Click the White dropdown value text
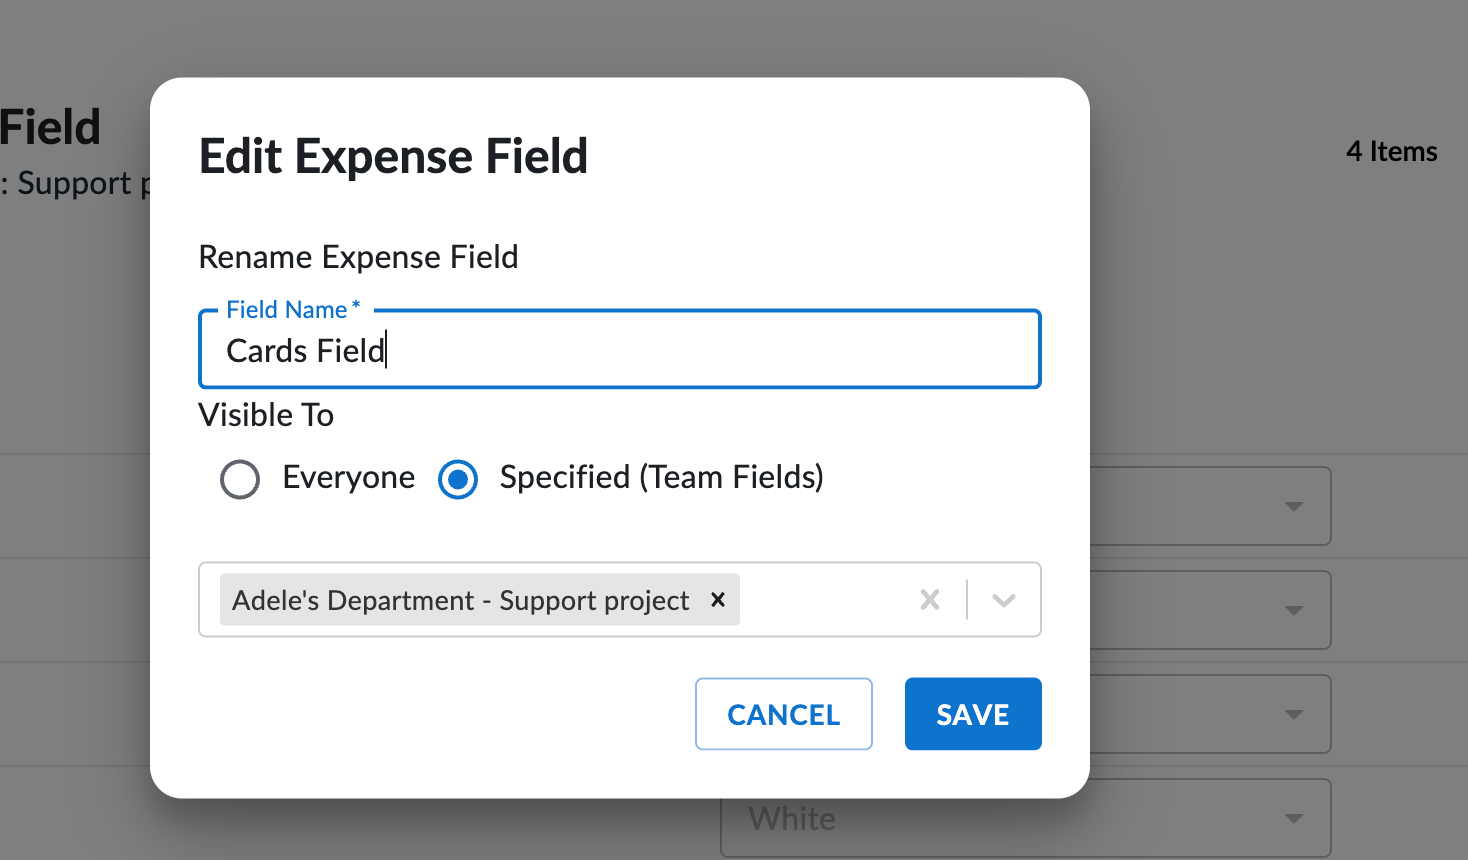Image resolution: width=1468 pixels, height=860 pixels. coord(792,819)
